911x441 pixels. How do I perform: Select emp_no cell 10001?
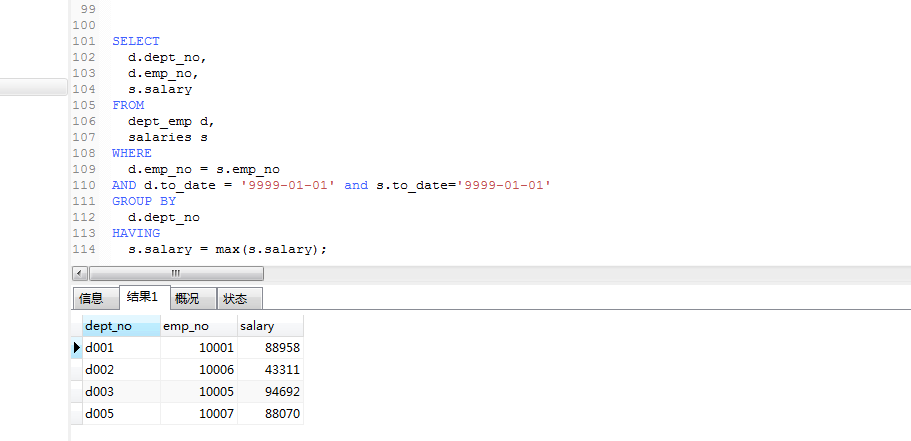(x=199, y=348)
